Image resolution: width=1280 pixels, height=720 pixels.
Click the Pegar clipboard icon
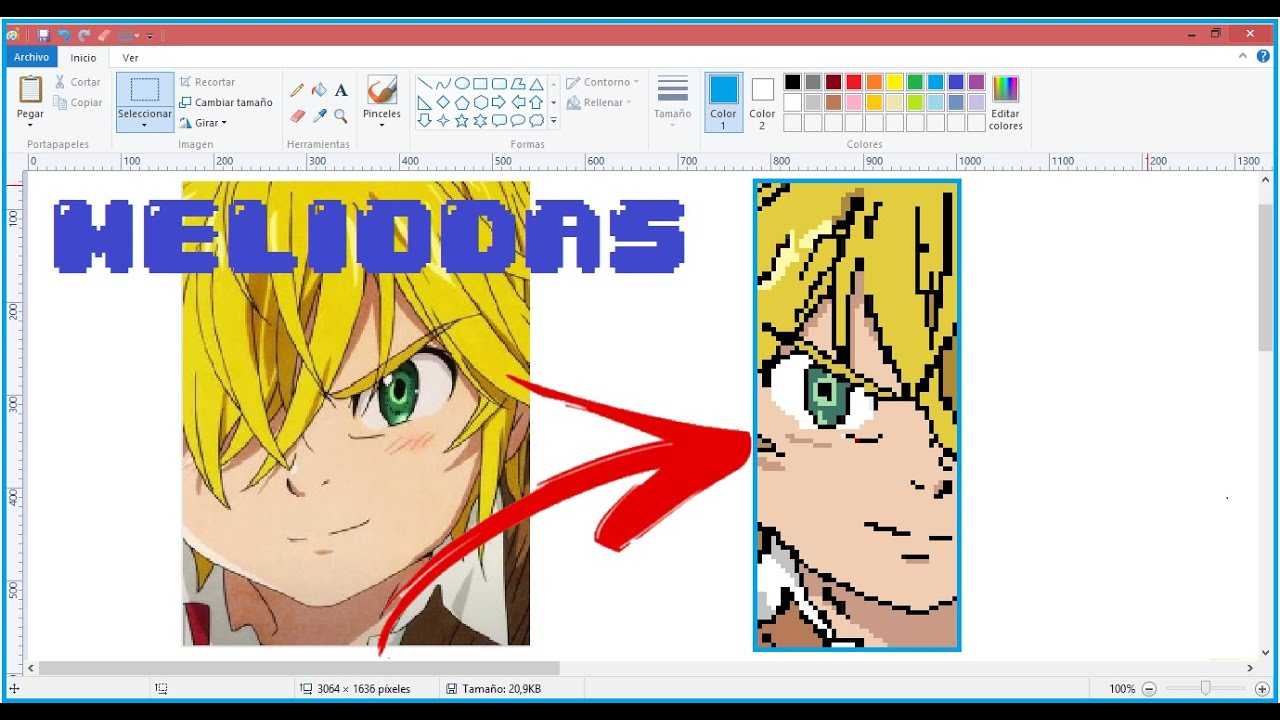[x=31, y=90]
